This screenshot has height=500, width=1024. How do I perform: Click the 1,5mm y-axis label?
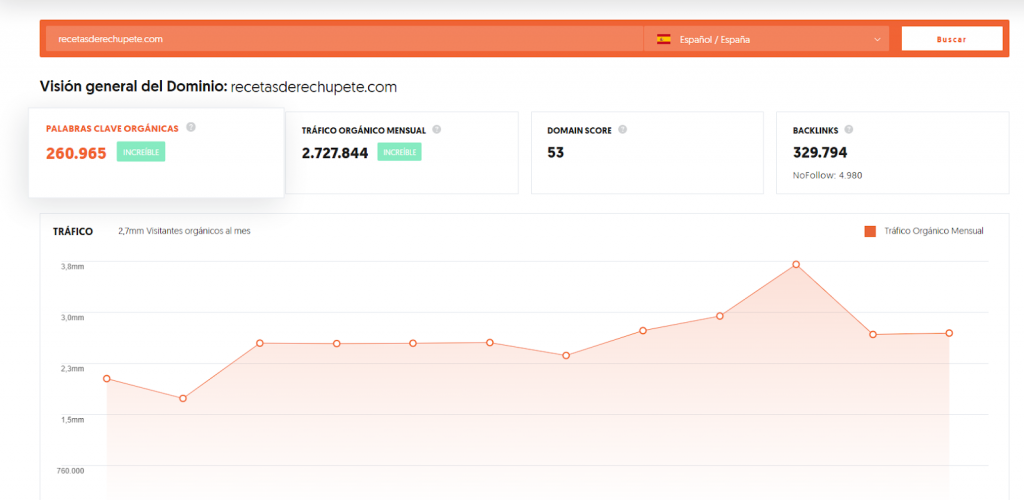click(73, 420)
